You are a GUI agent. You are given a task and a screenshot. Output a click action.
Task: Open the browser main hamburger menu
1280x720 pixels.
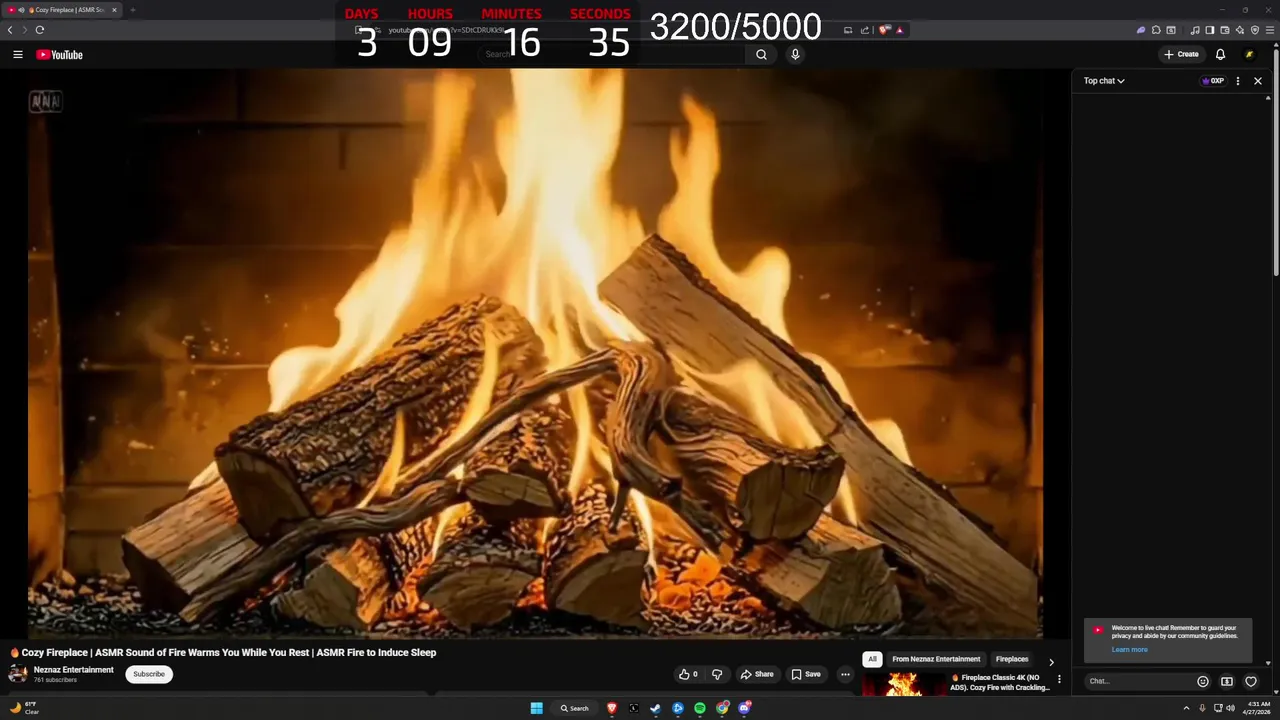point(1270,30)
